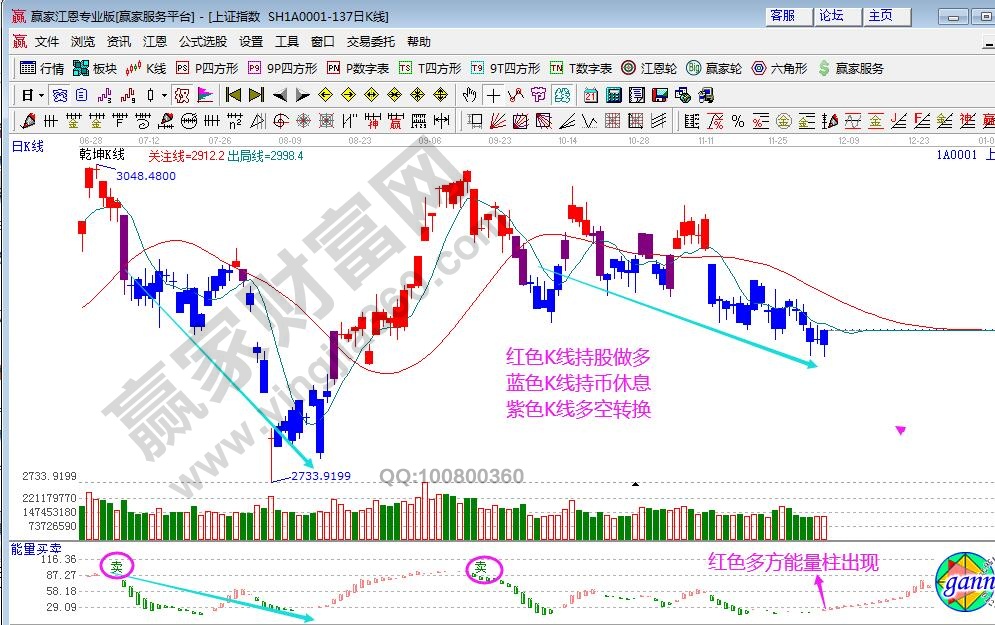Click the gann logo in indicator panel
The width and height of the screenshot is (995, 625).
click(x=964, y=583)
